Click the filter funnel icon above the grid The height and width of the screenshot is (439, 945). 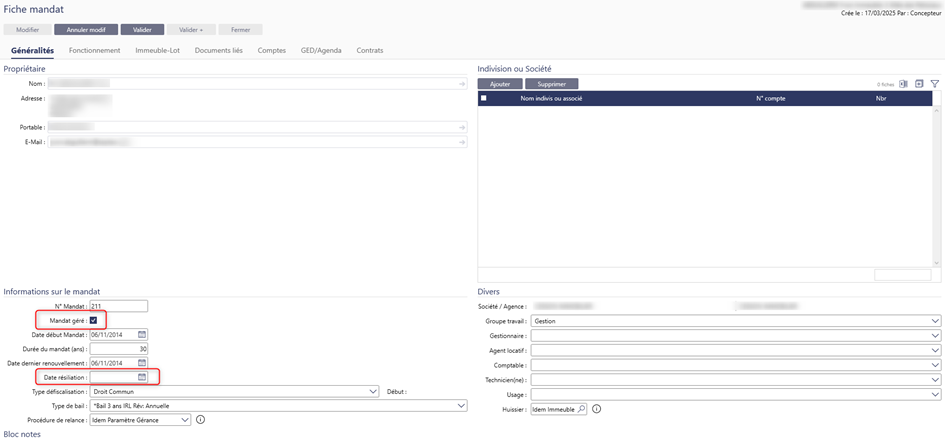[x=934, y=84]
